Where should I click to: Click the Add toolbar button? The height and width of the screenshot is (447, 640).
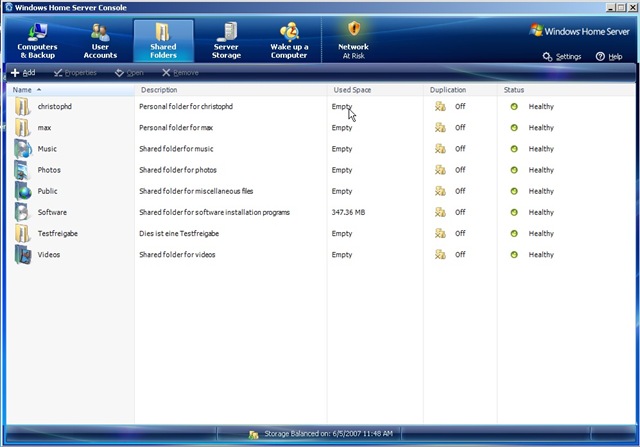[23, 73]
